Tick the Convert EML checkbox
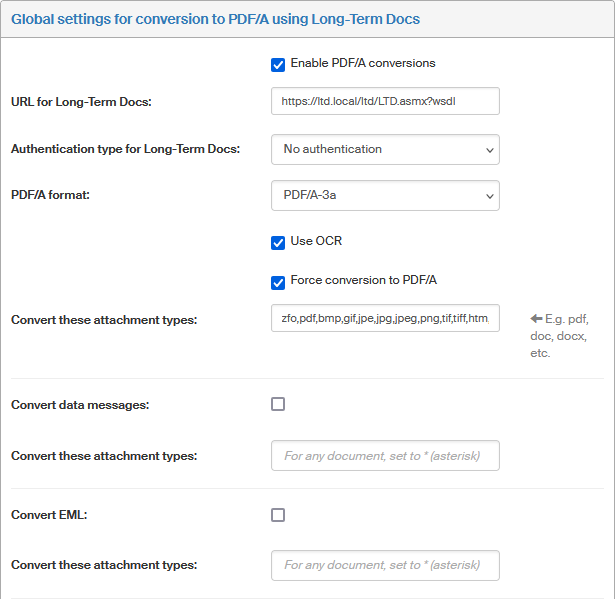Image resolution: width=615 pixels, height=599 pixels. (278, 514)
